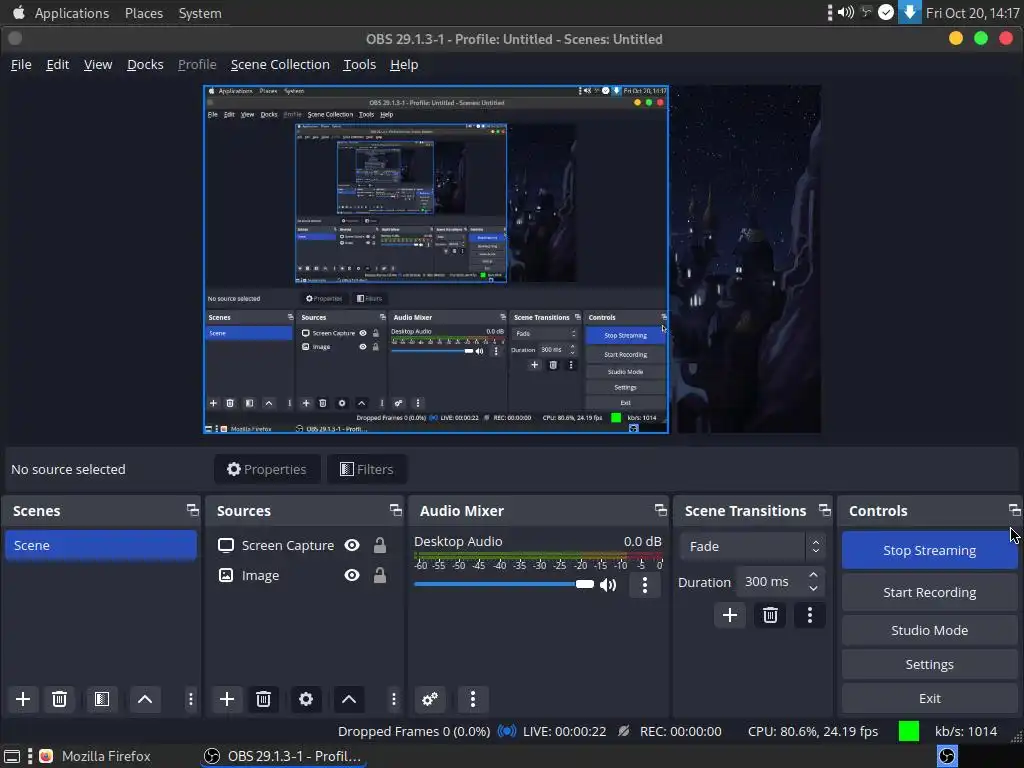Open Sources dock overflow three-dot menu
1024x768 pixels.
pos(394,699)
